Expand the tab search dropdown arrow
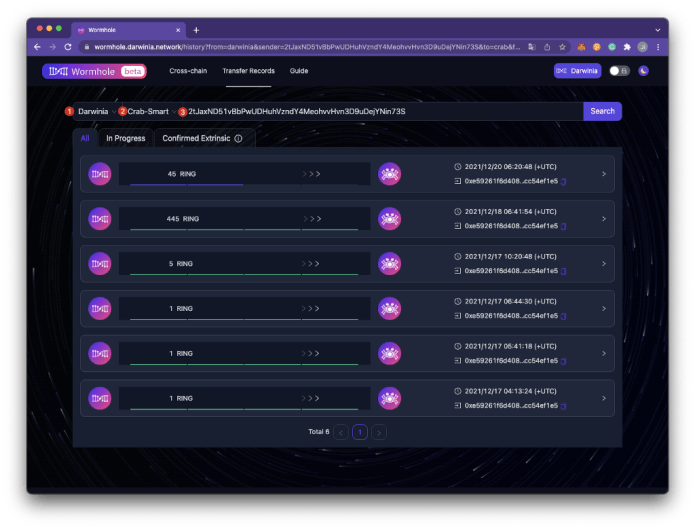 pos(658,30)
